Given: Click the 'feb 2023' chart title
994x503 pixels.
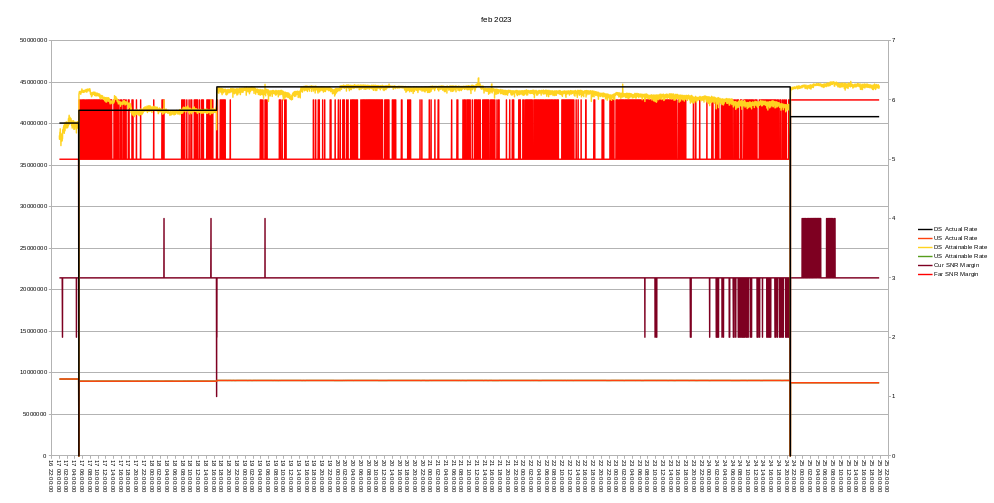Looking at the screenshot, I should (496, 20).
